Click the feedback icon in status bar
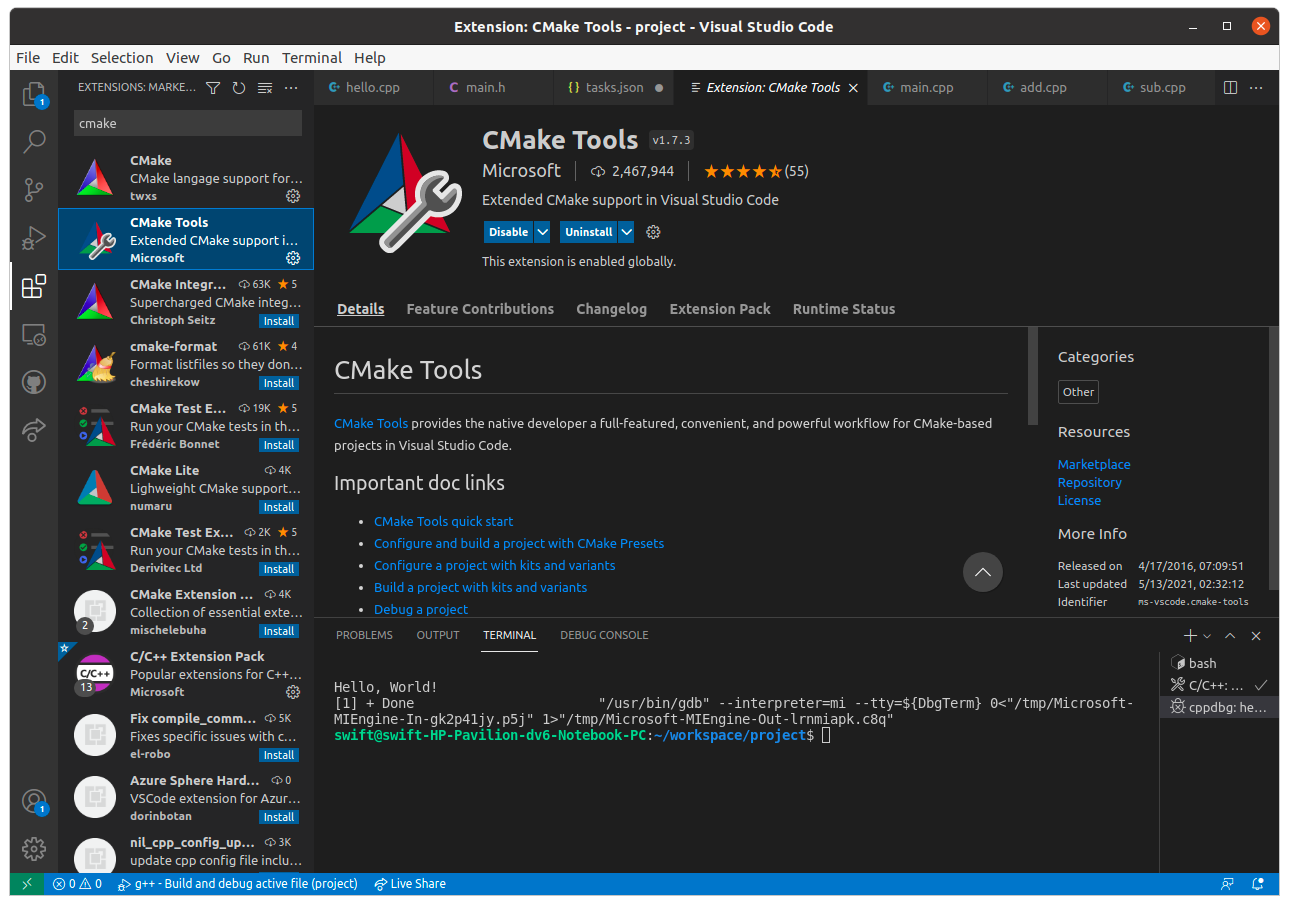This screenshot has width=1289, height=905. tap(1228, 884)
